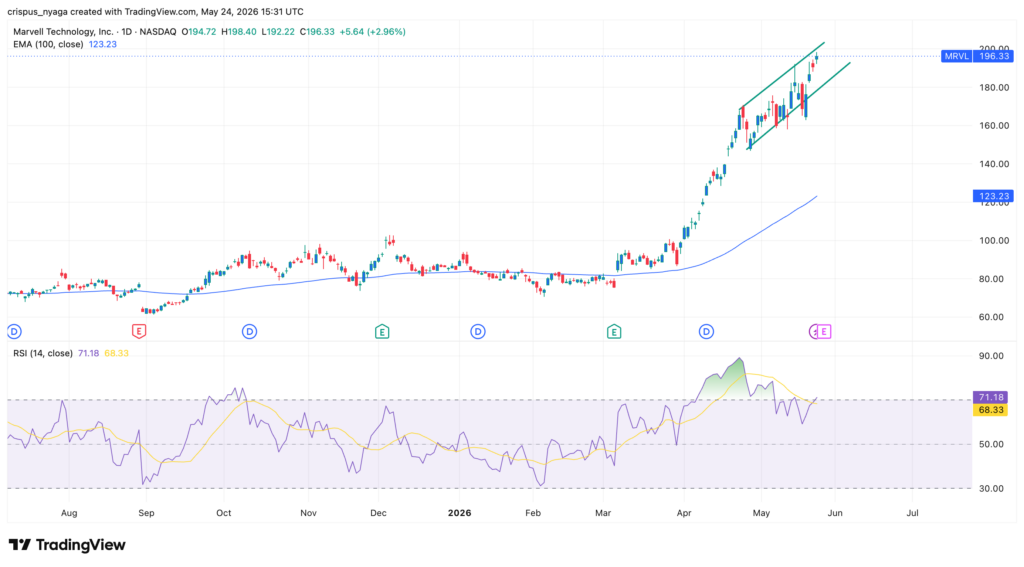The height and width of the screenshot is (567, 1024).
Task: Click the yellow 68.33 value in the RSI legend
Action: pos(116,353)
